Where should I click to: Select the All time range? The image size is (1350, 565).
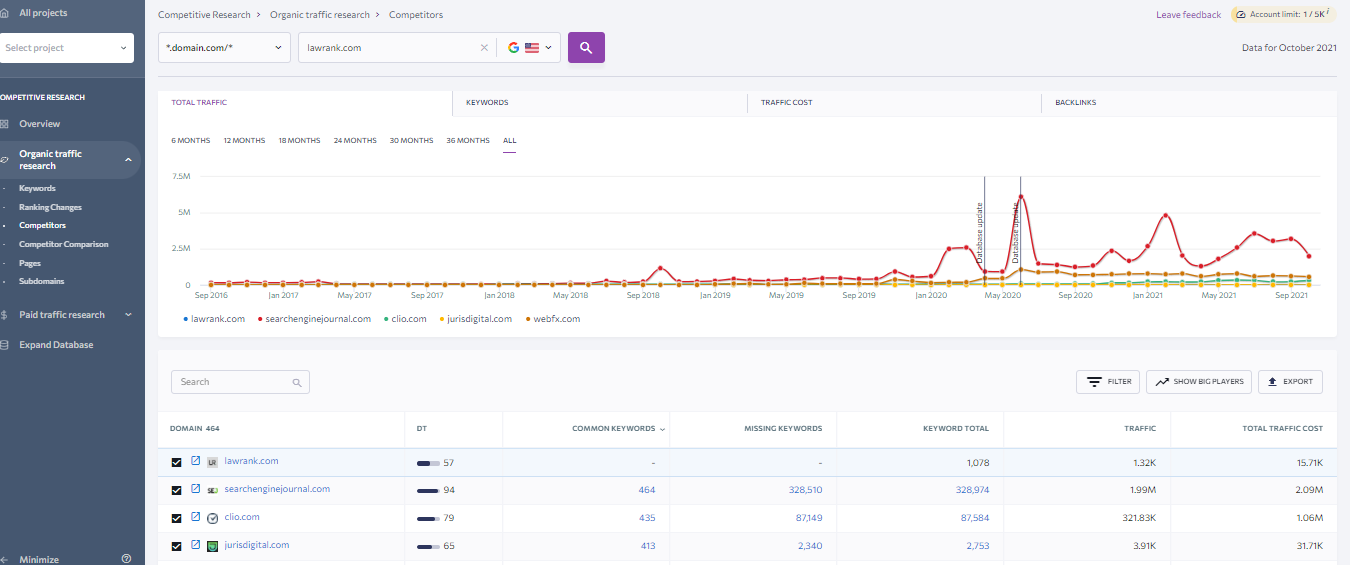[x=510, y=141]
